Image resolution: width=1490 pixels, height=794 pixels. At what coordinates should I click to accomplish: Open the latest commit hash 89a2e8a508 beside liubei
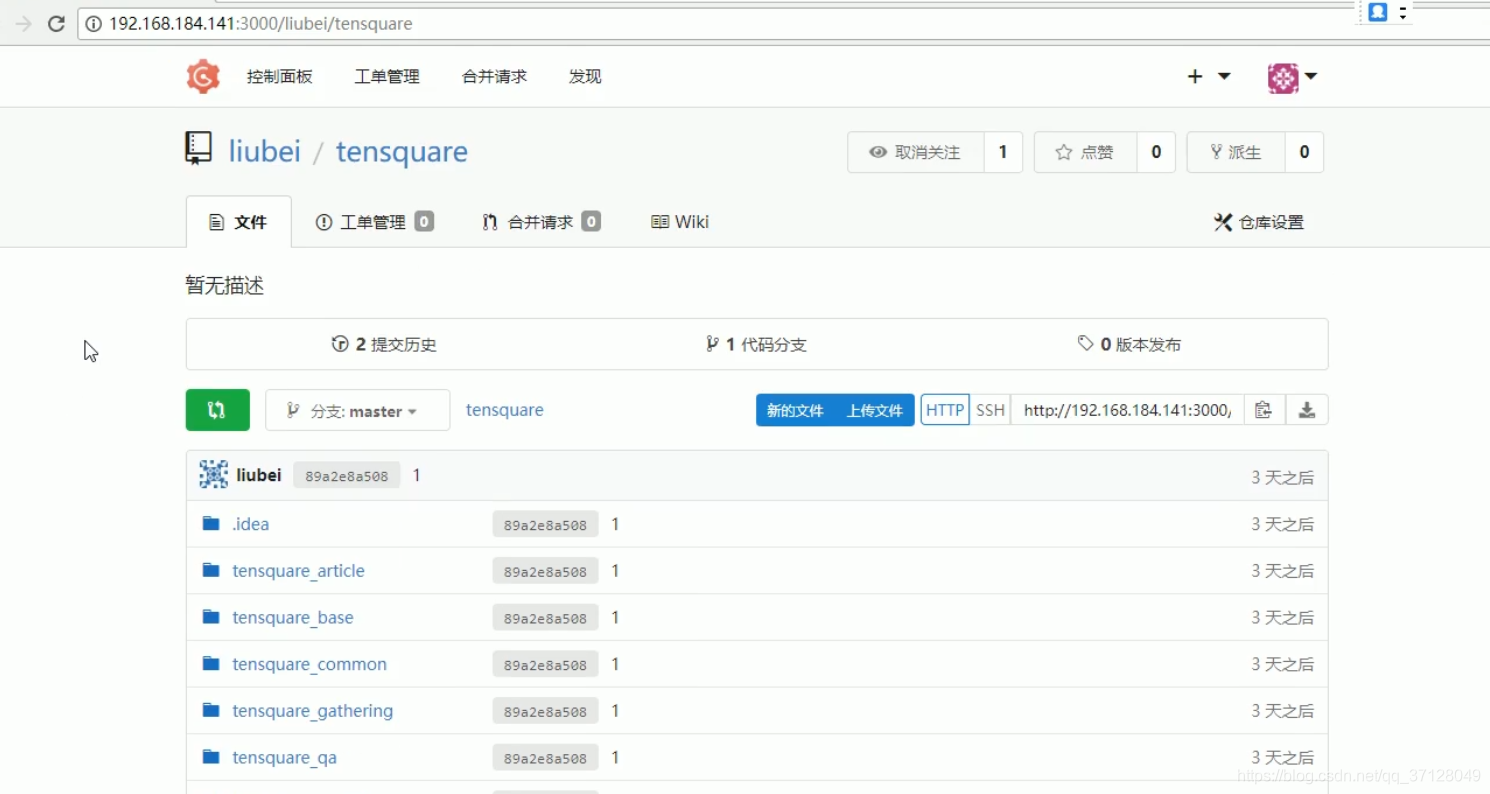click(x=346, y=476)
